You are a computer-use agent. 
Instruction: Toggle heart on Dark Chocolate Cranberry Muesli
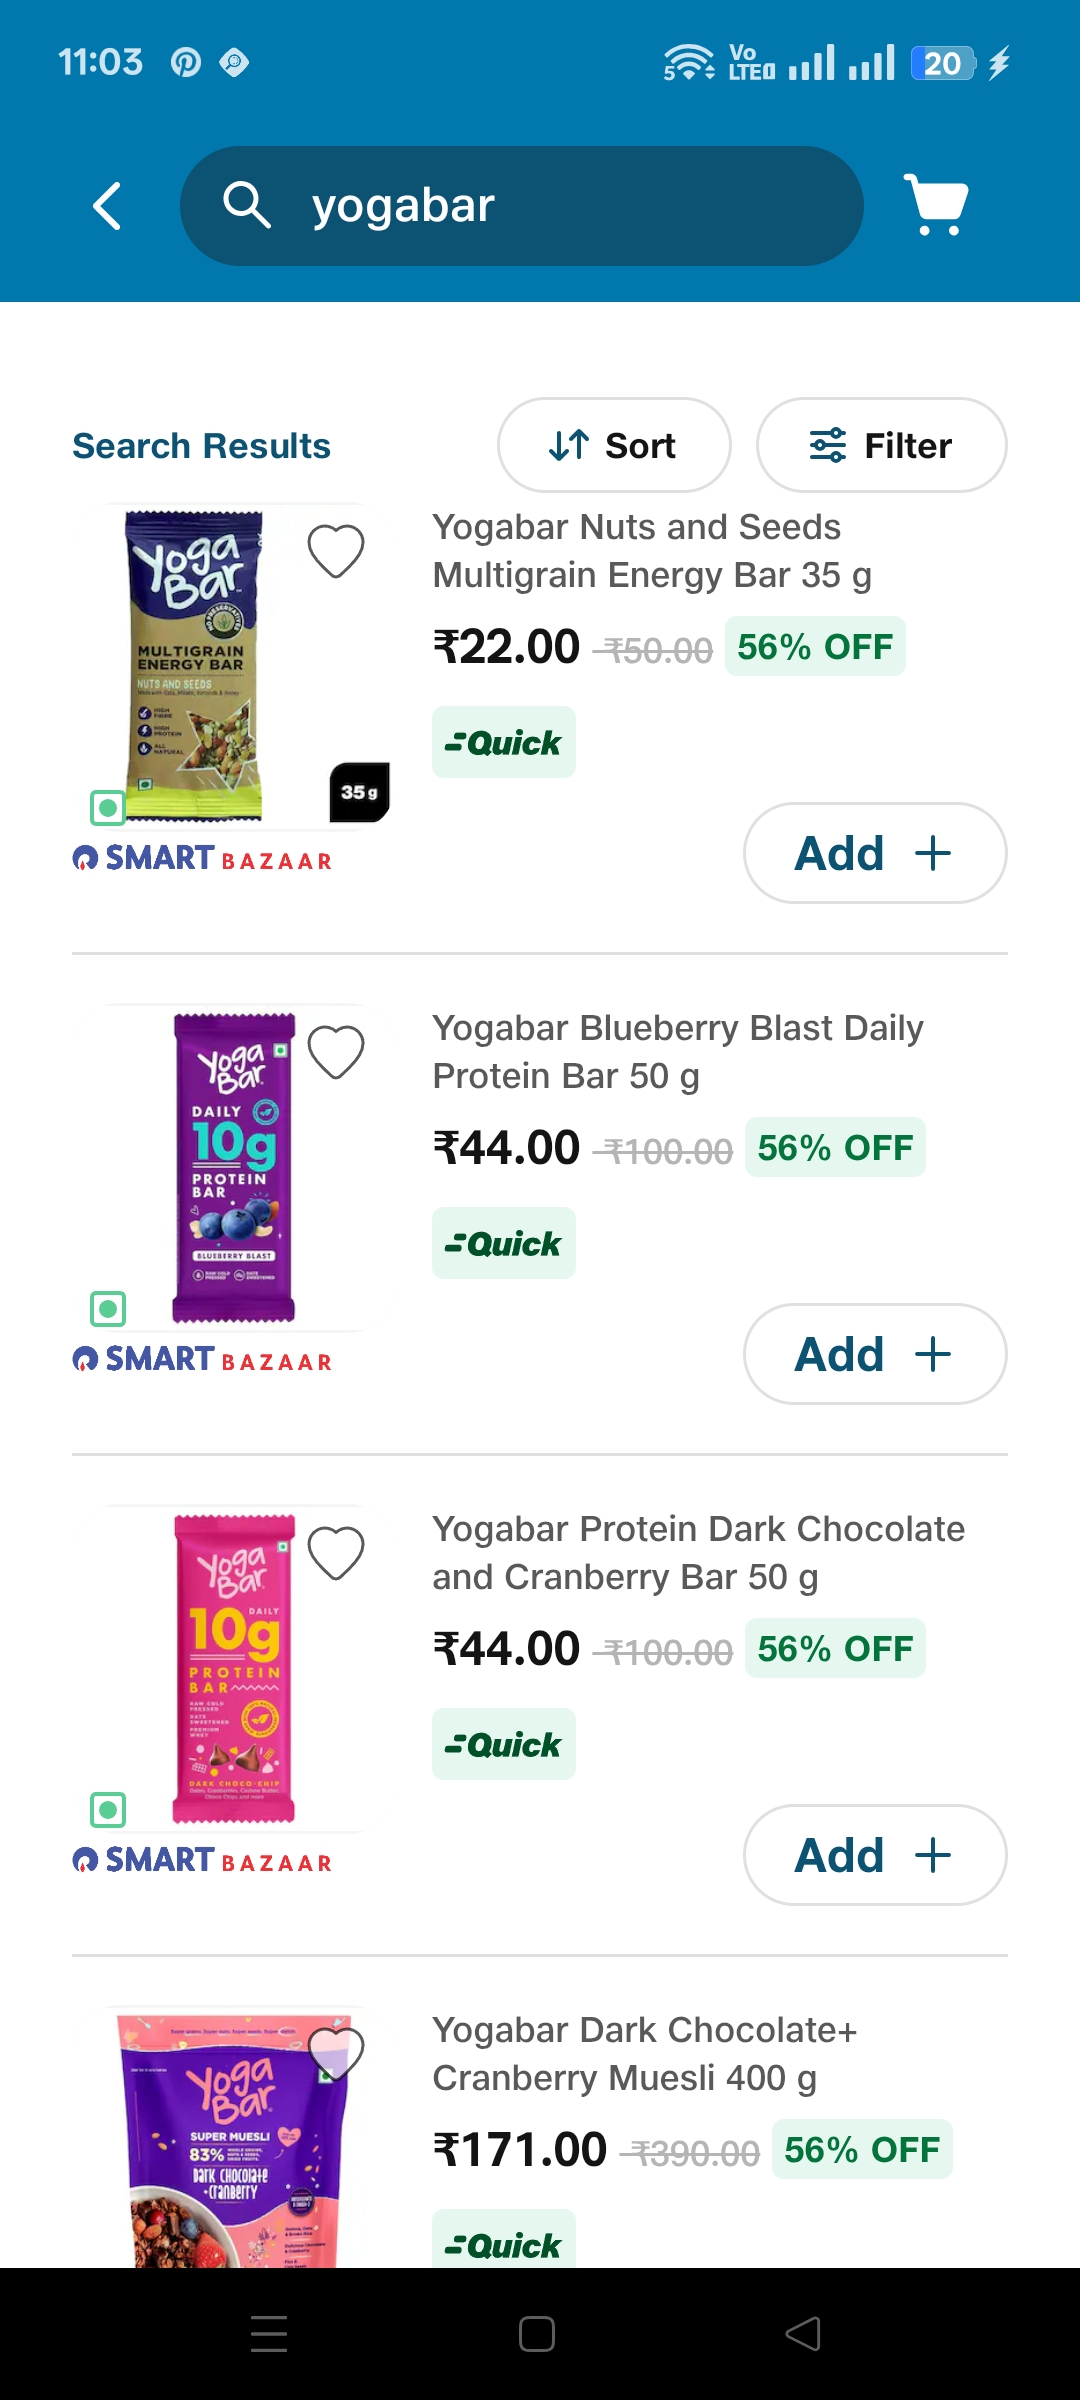click(336, 2052)
